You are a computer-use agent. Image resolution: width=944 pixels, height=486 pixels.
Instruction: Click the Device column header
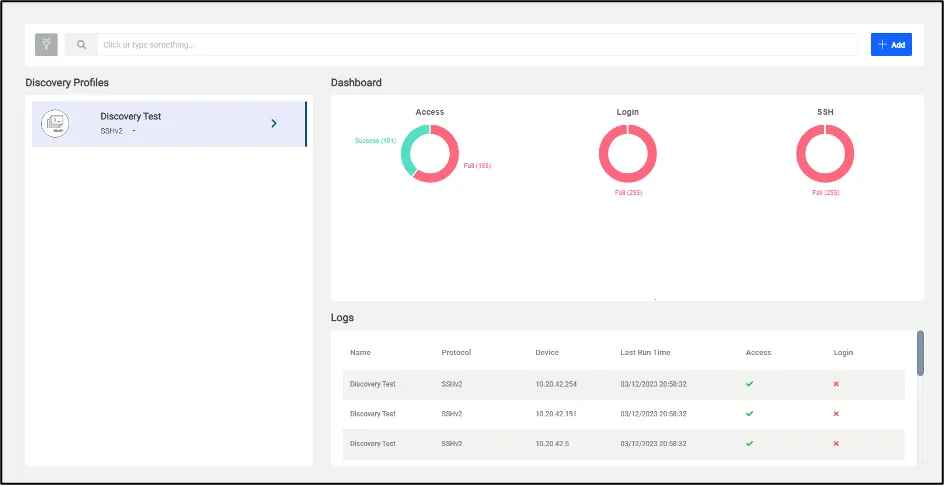pos(547,352)
